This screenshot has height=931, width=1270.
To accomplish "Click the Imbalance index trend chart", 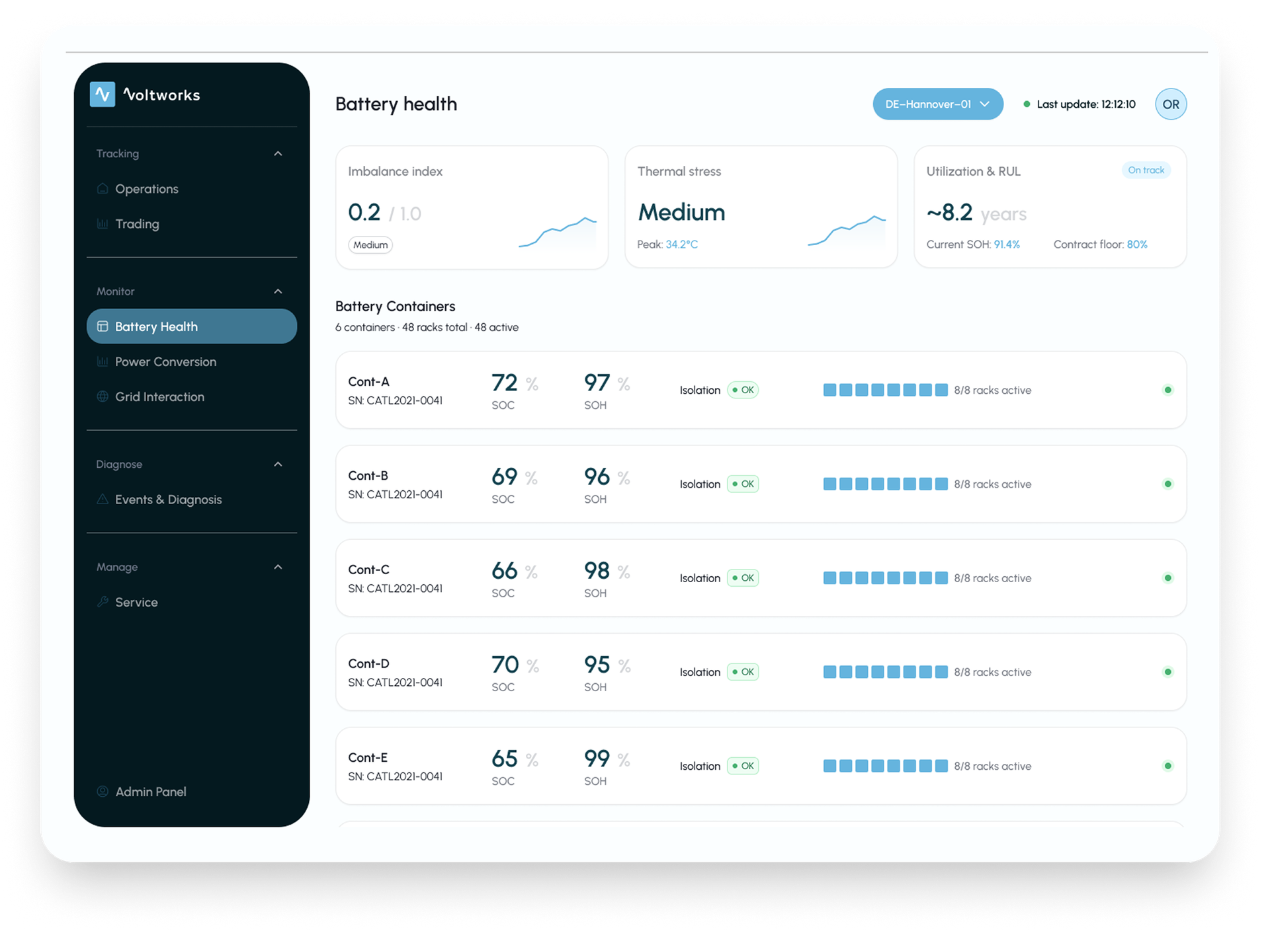I will tap(558, 231).
